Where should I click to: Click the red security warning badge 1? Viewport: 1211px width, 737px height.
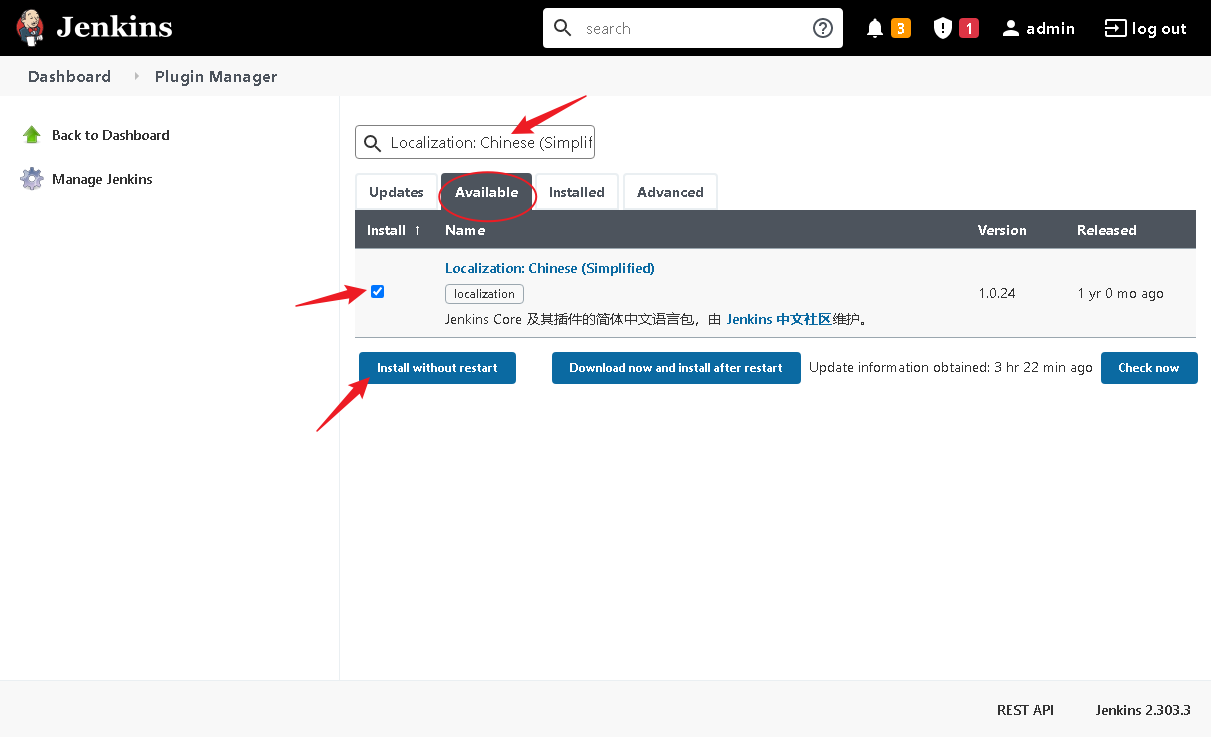coord(968,28)
